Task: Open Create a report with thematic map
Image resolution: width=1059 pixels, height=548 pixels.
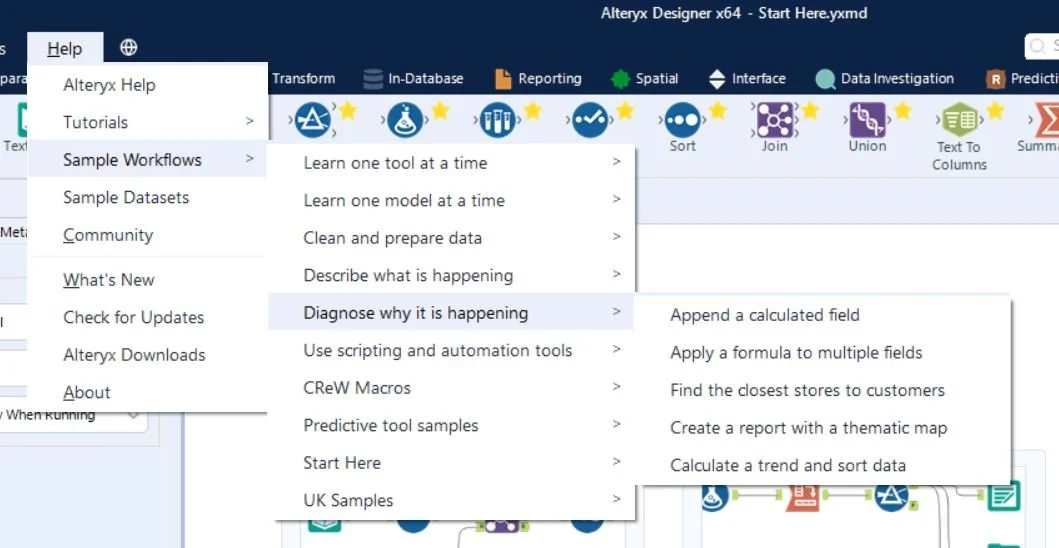Action: [823, 428]
